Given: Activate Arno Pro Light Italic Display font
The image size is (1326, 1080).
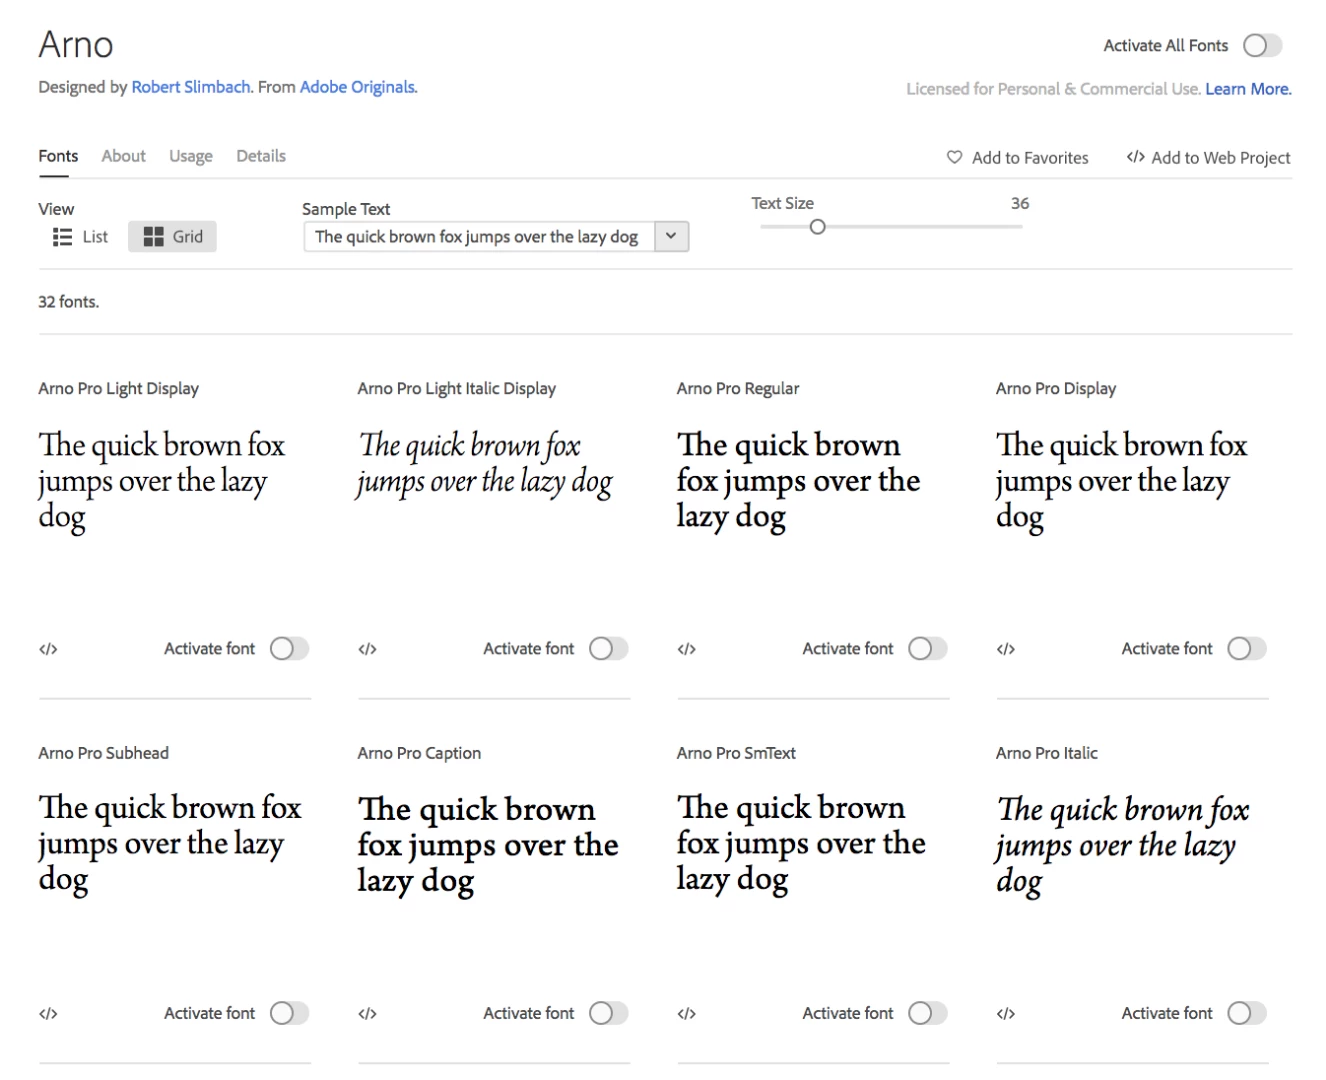Looking at the screenshot, I should point(608,649).
